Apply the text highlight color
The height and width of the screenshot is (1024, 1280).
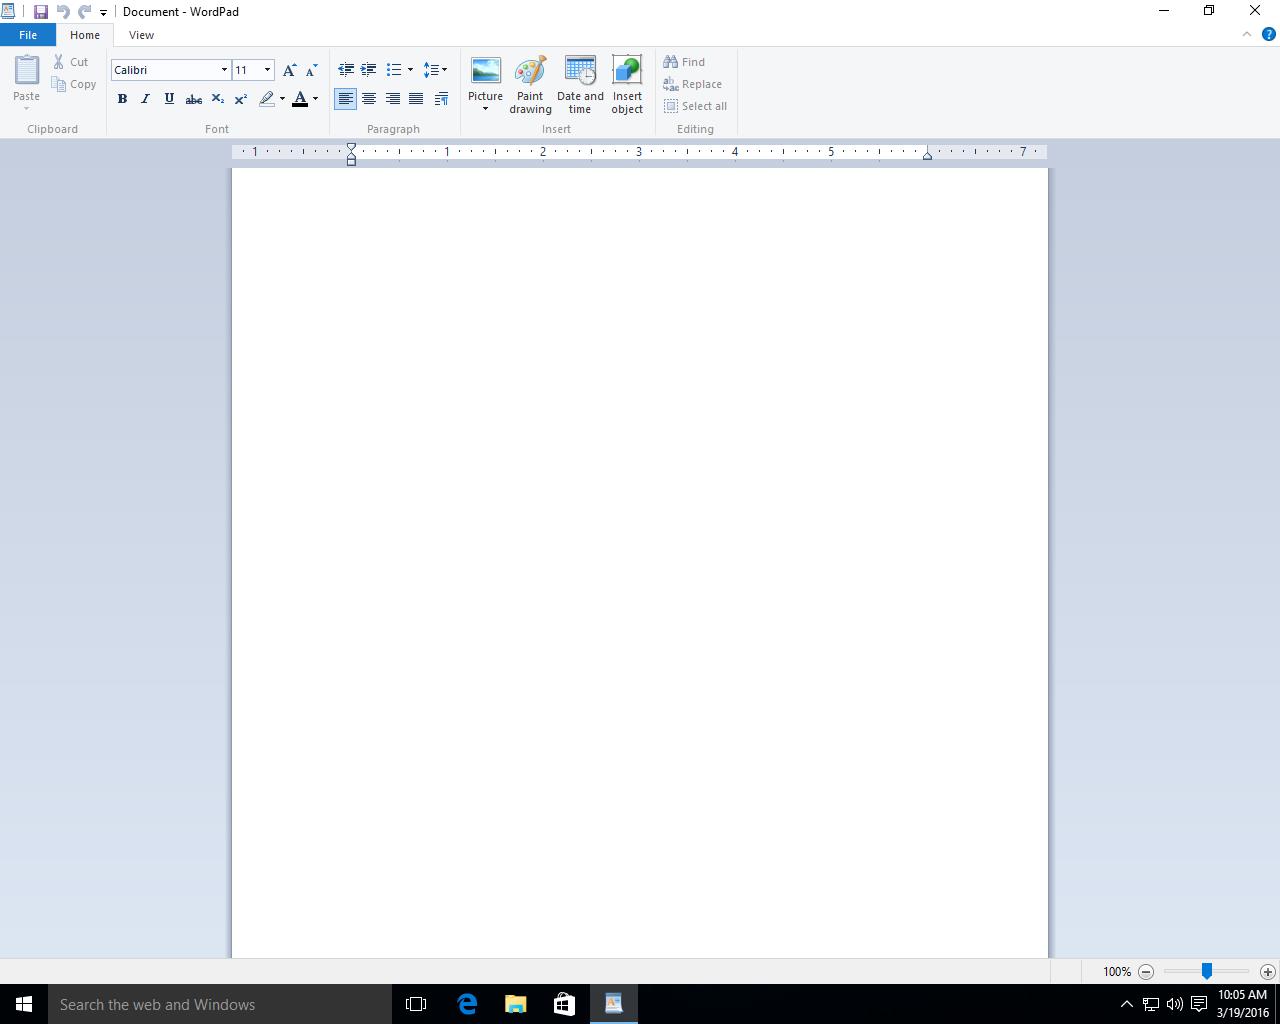coord(266,99)
